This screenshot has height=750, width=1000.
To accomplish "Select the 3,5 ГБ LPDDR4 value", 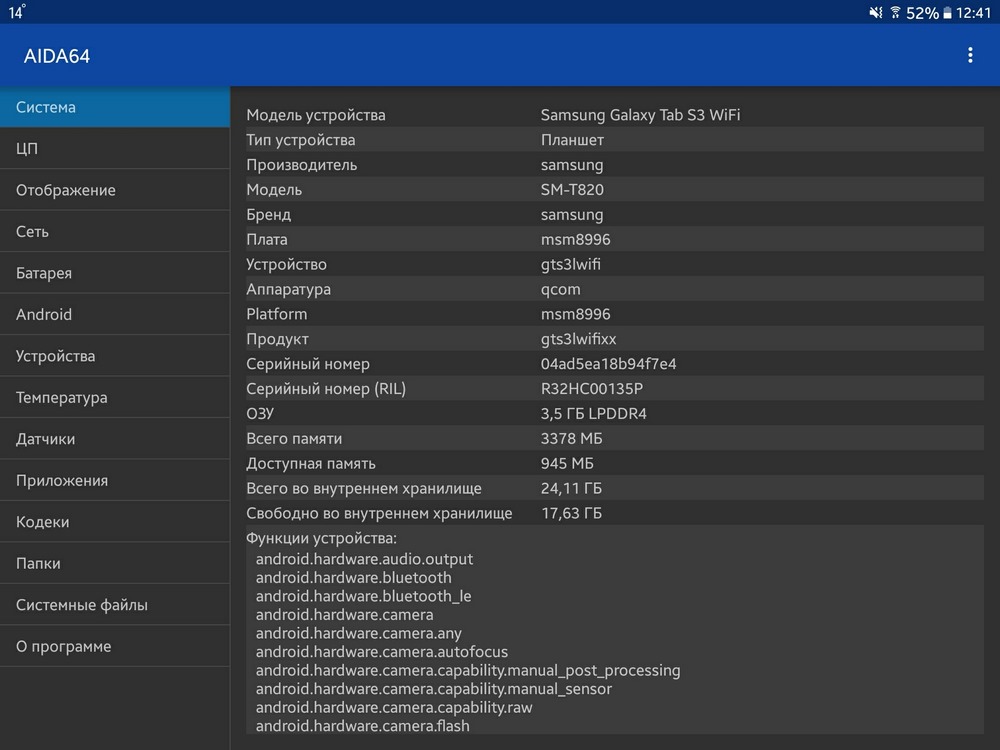I will tap(594, 413).
